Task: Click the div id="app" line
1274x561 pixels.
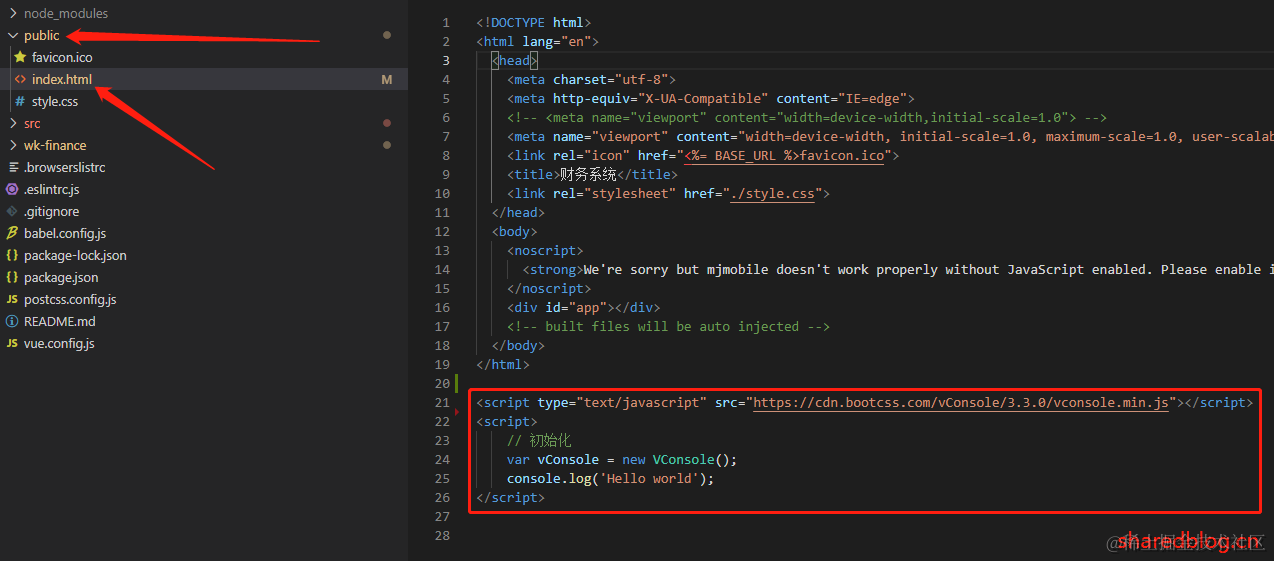Action: click(583, 308)
